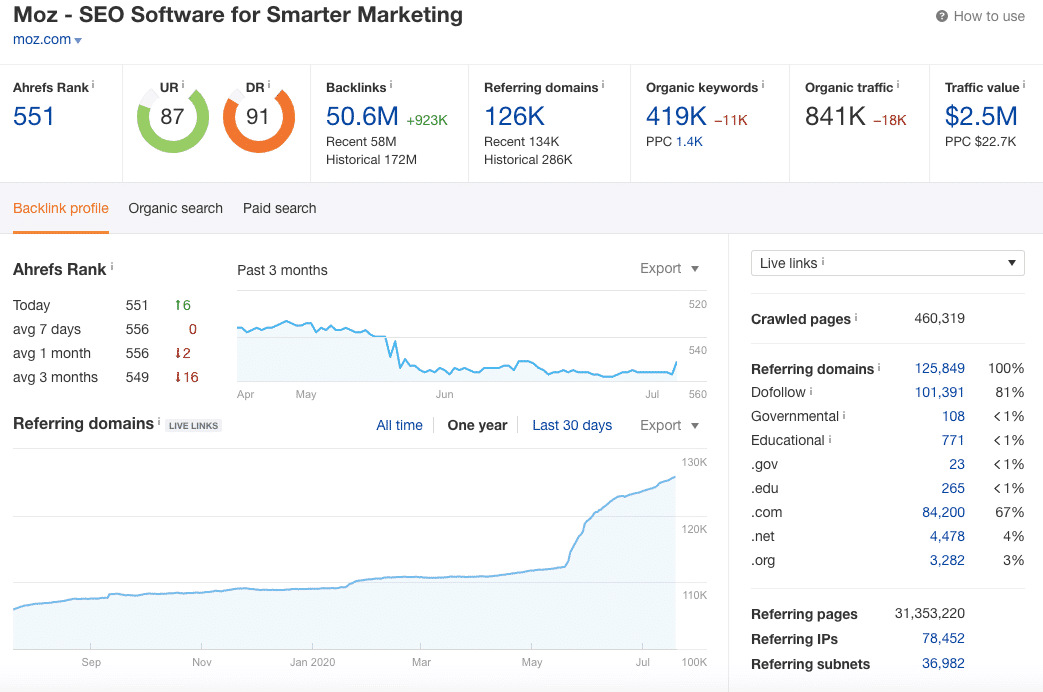
Task: Click info icon beside DR gauge label
Action: (x=269, y=85)
